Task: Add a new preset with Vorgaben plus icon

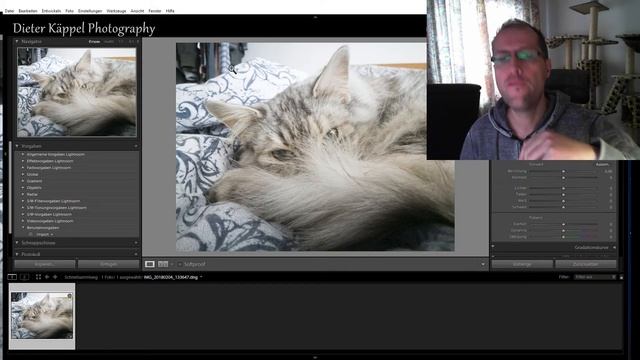Action: point(136,146)
